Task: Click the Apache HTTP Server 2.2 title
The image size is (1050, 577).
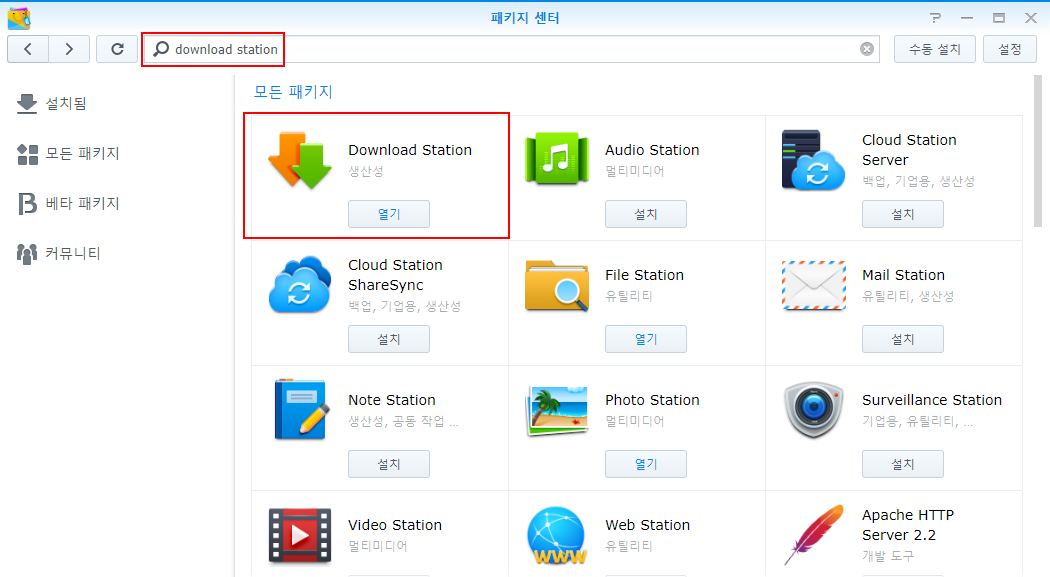Action: point(908,525)
